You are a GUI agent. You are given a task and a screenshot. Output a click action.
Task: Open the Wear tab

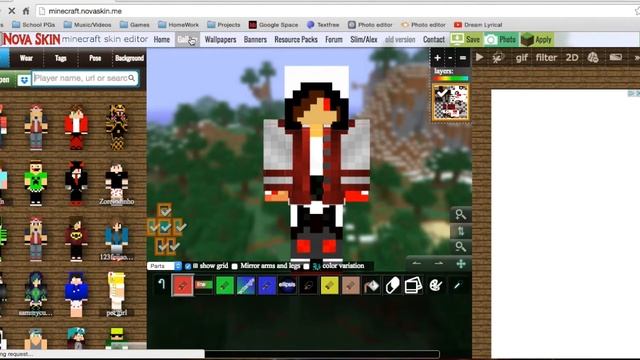click(26, 58)
